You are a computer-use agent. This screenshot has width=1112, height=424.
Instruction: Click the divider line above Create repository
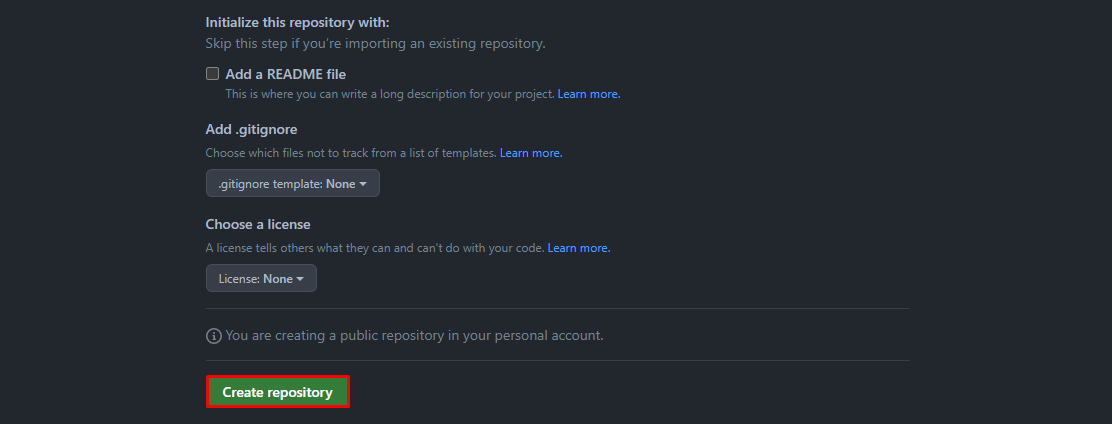click(557, 360)
